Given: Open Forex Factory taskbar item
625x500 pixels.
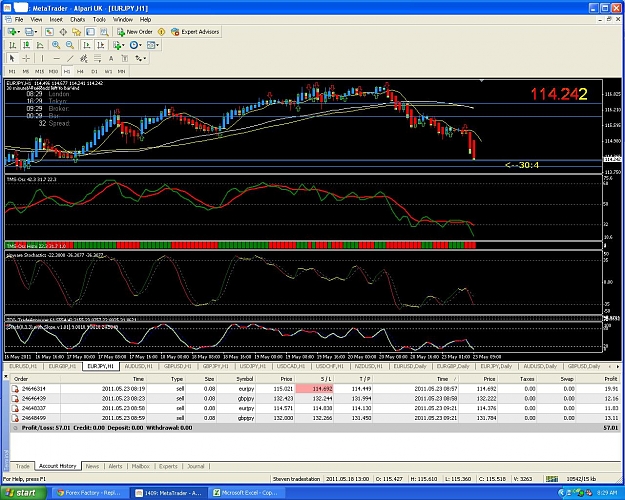Looking at the screenshot, I should tap(90, 493).
